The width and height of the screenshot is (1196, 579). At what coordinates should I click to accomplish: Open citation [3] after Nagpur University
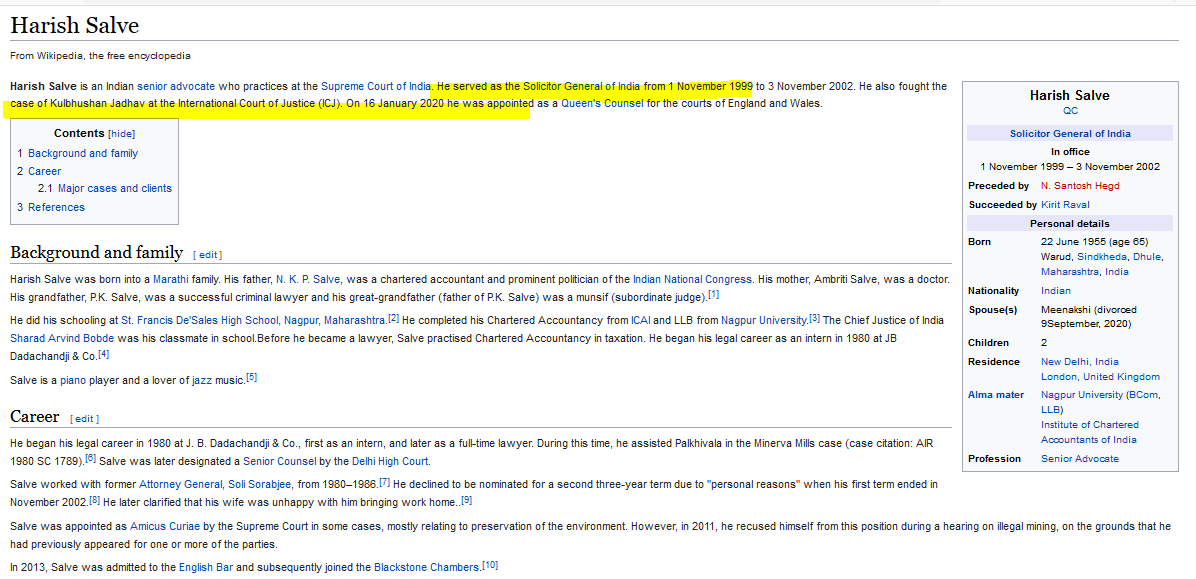click(815, 318)
